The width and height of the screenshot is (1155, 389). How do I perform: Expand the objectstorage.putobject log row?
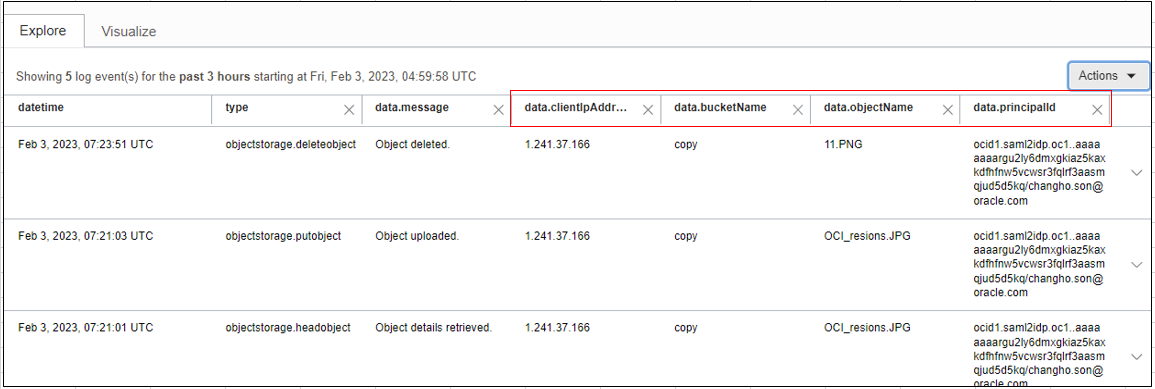click(x=1136, y=264)
